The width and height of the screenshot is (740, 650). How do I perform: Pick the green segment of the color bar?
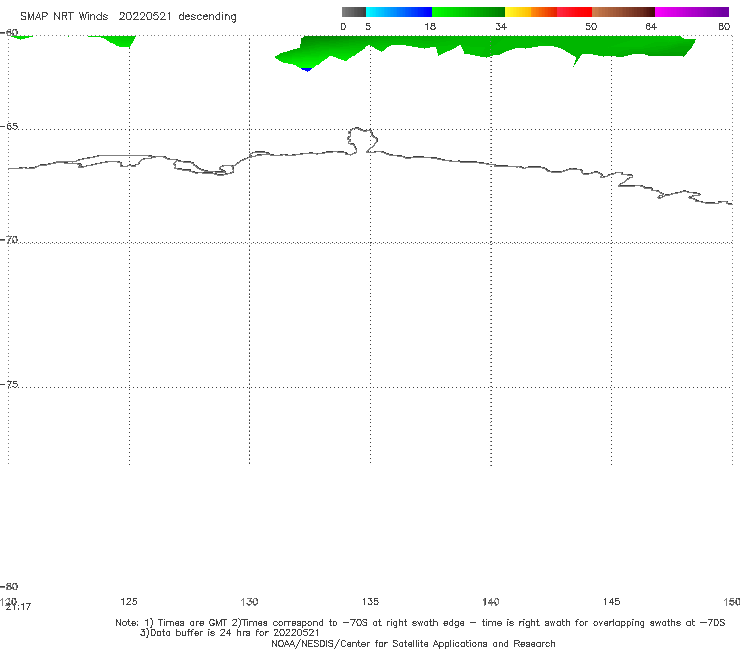(x=468, y=12)
